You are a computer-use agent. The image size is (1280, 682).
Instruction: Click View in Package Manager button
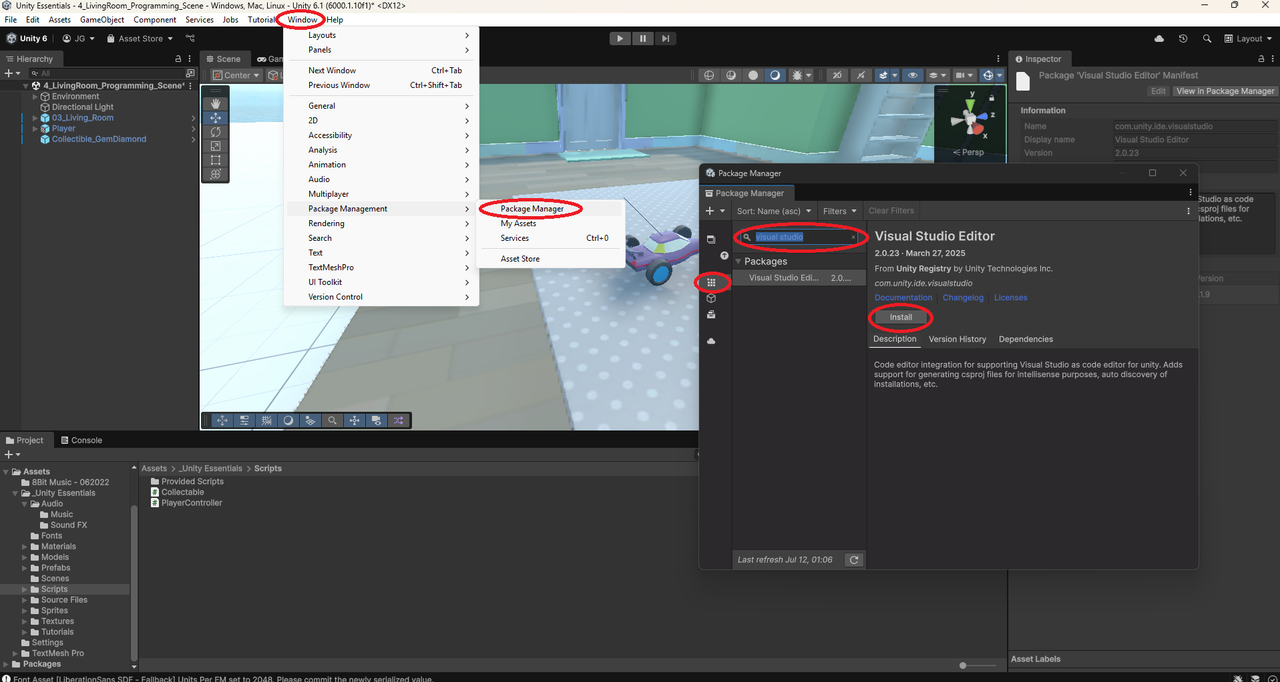(x=1225, y=91)
